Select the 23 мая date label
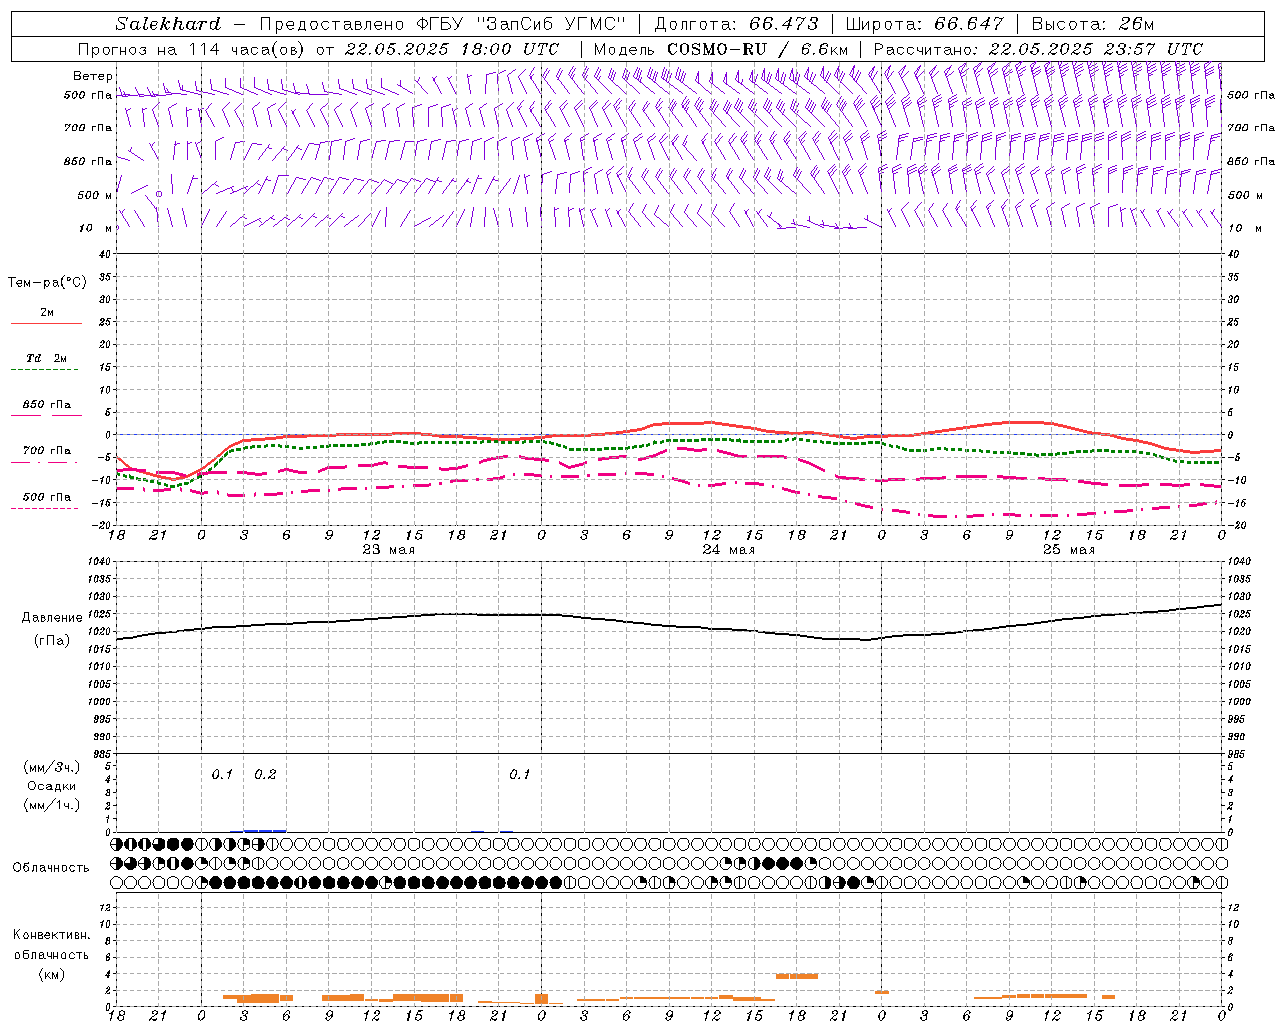Viewport: 1280px width, 1024px height. [x=388, y=550]
